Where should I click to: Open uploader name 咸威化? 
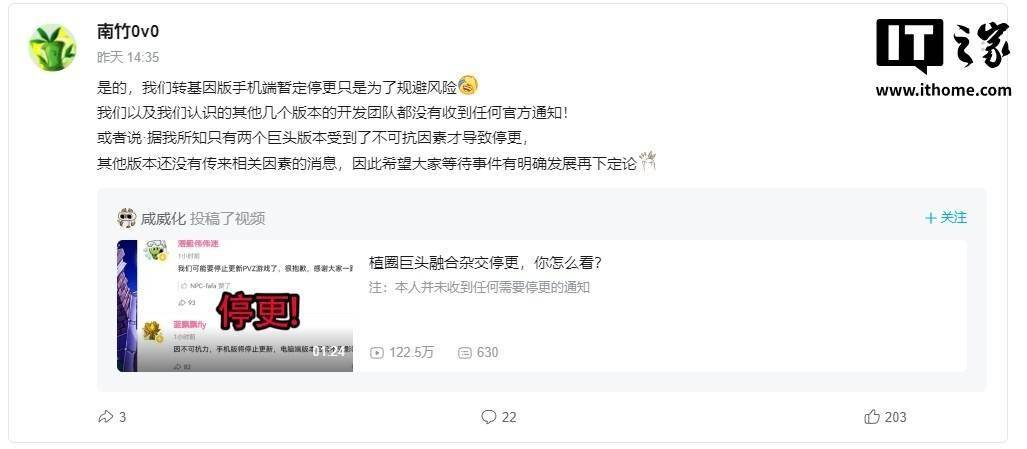[163, 219]
